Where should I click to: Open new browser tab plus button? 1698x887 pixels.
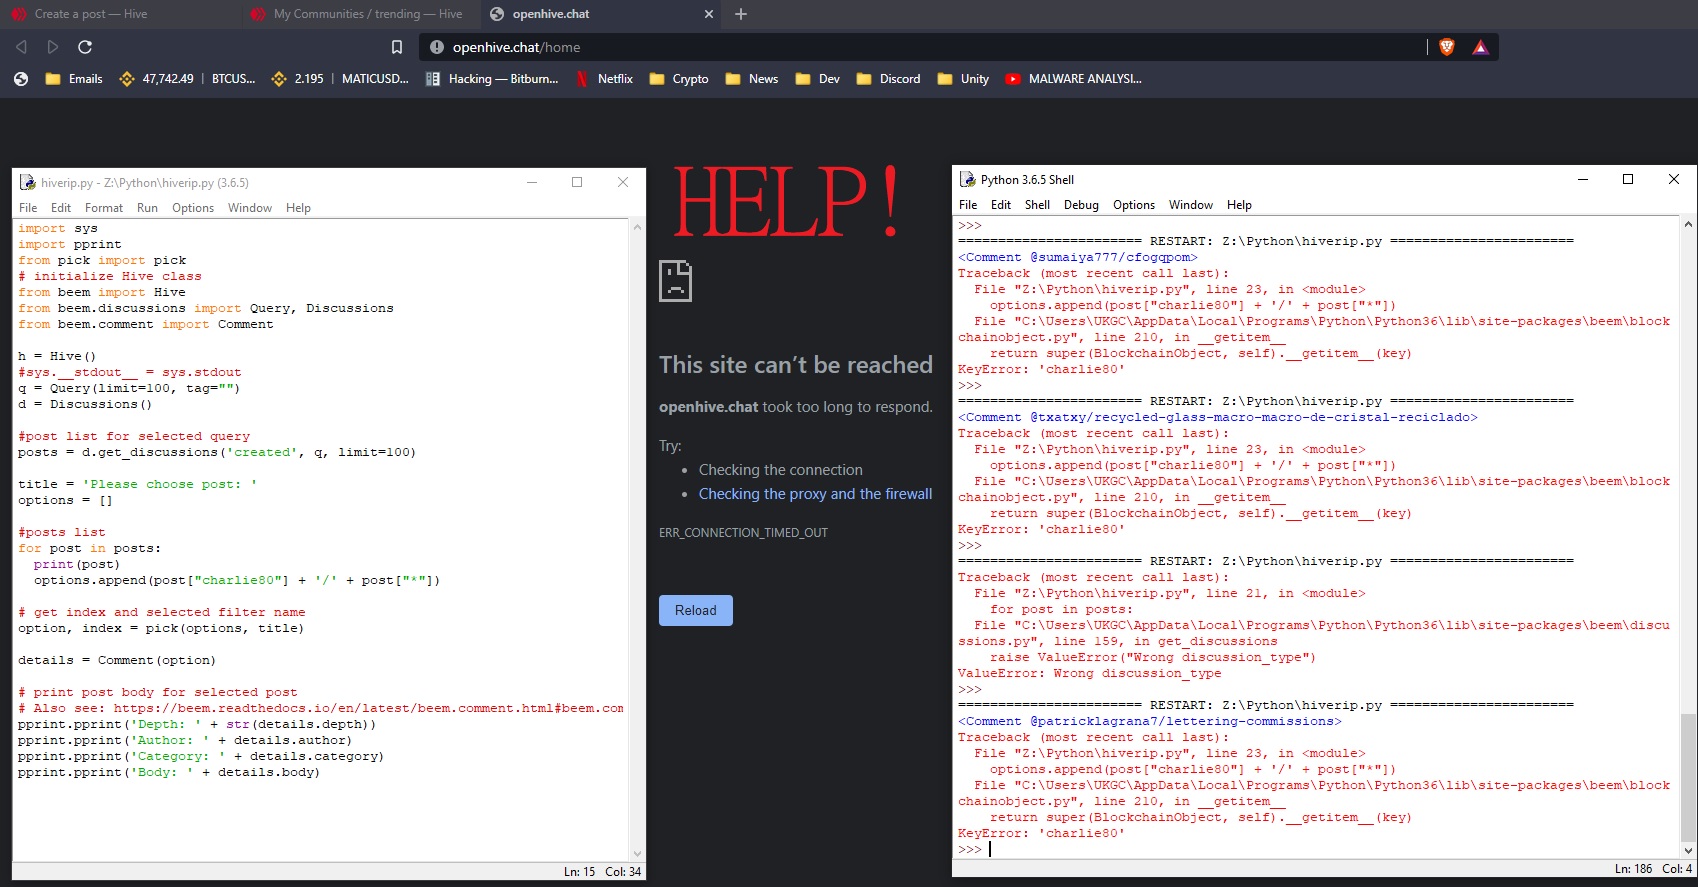click(741, 14)
